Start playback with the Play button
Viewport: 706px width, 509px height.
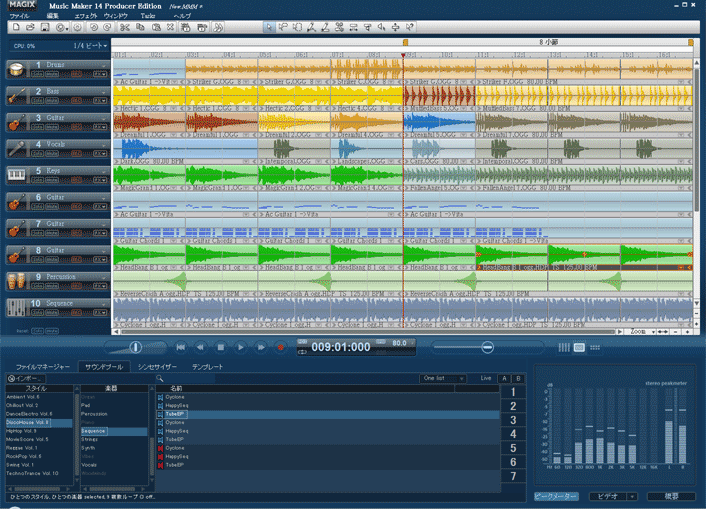point(240,347)
